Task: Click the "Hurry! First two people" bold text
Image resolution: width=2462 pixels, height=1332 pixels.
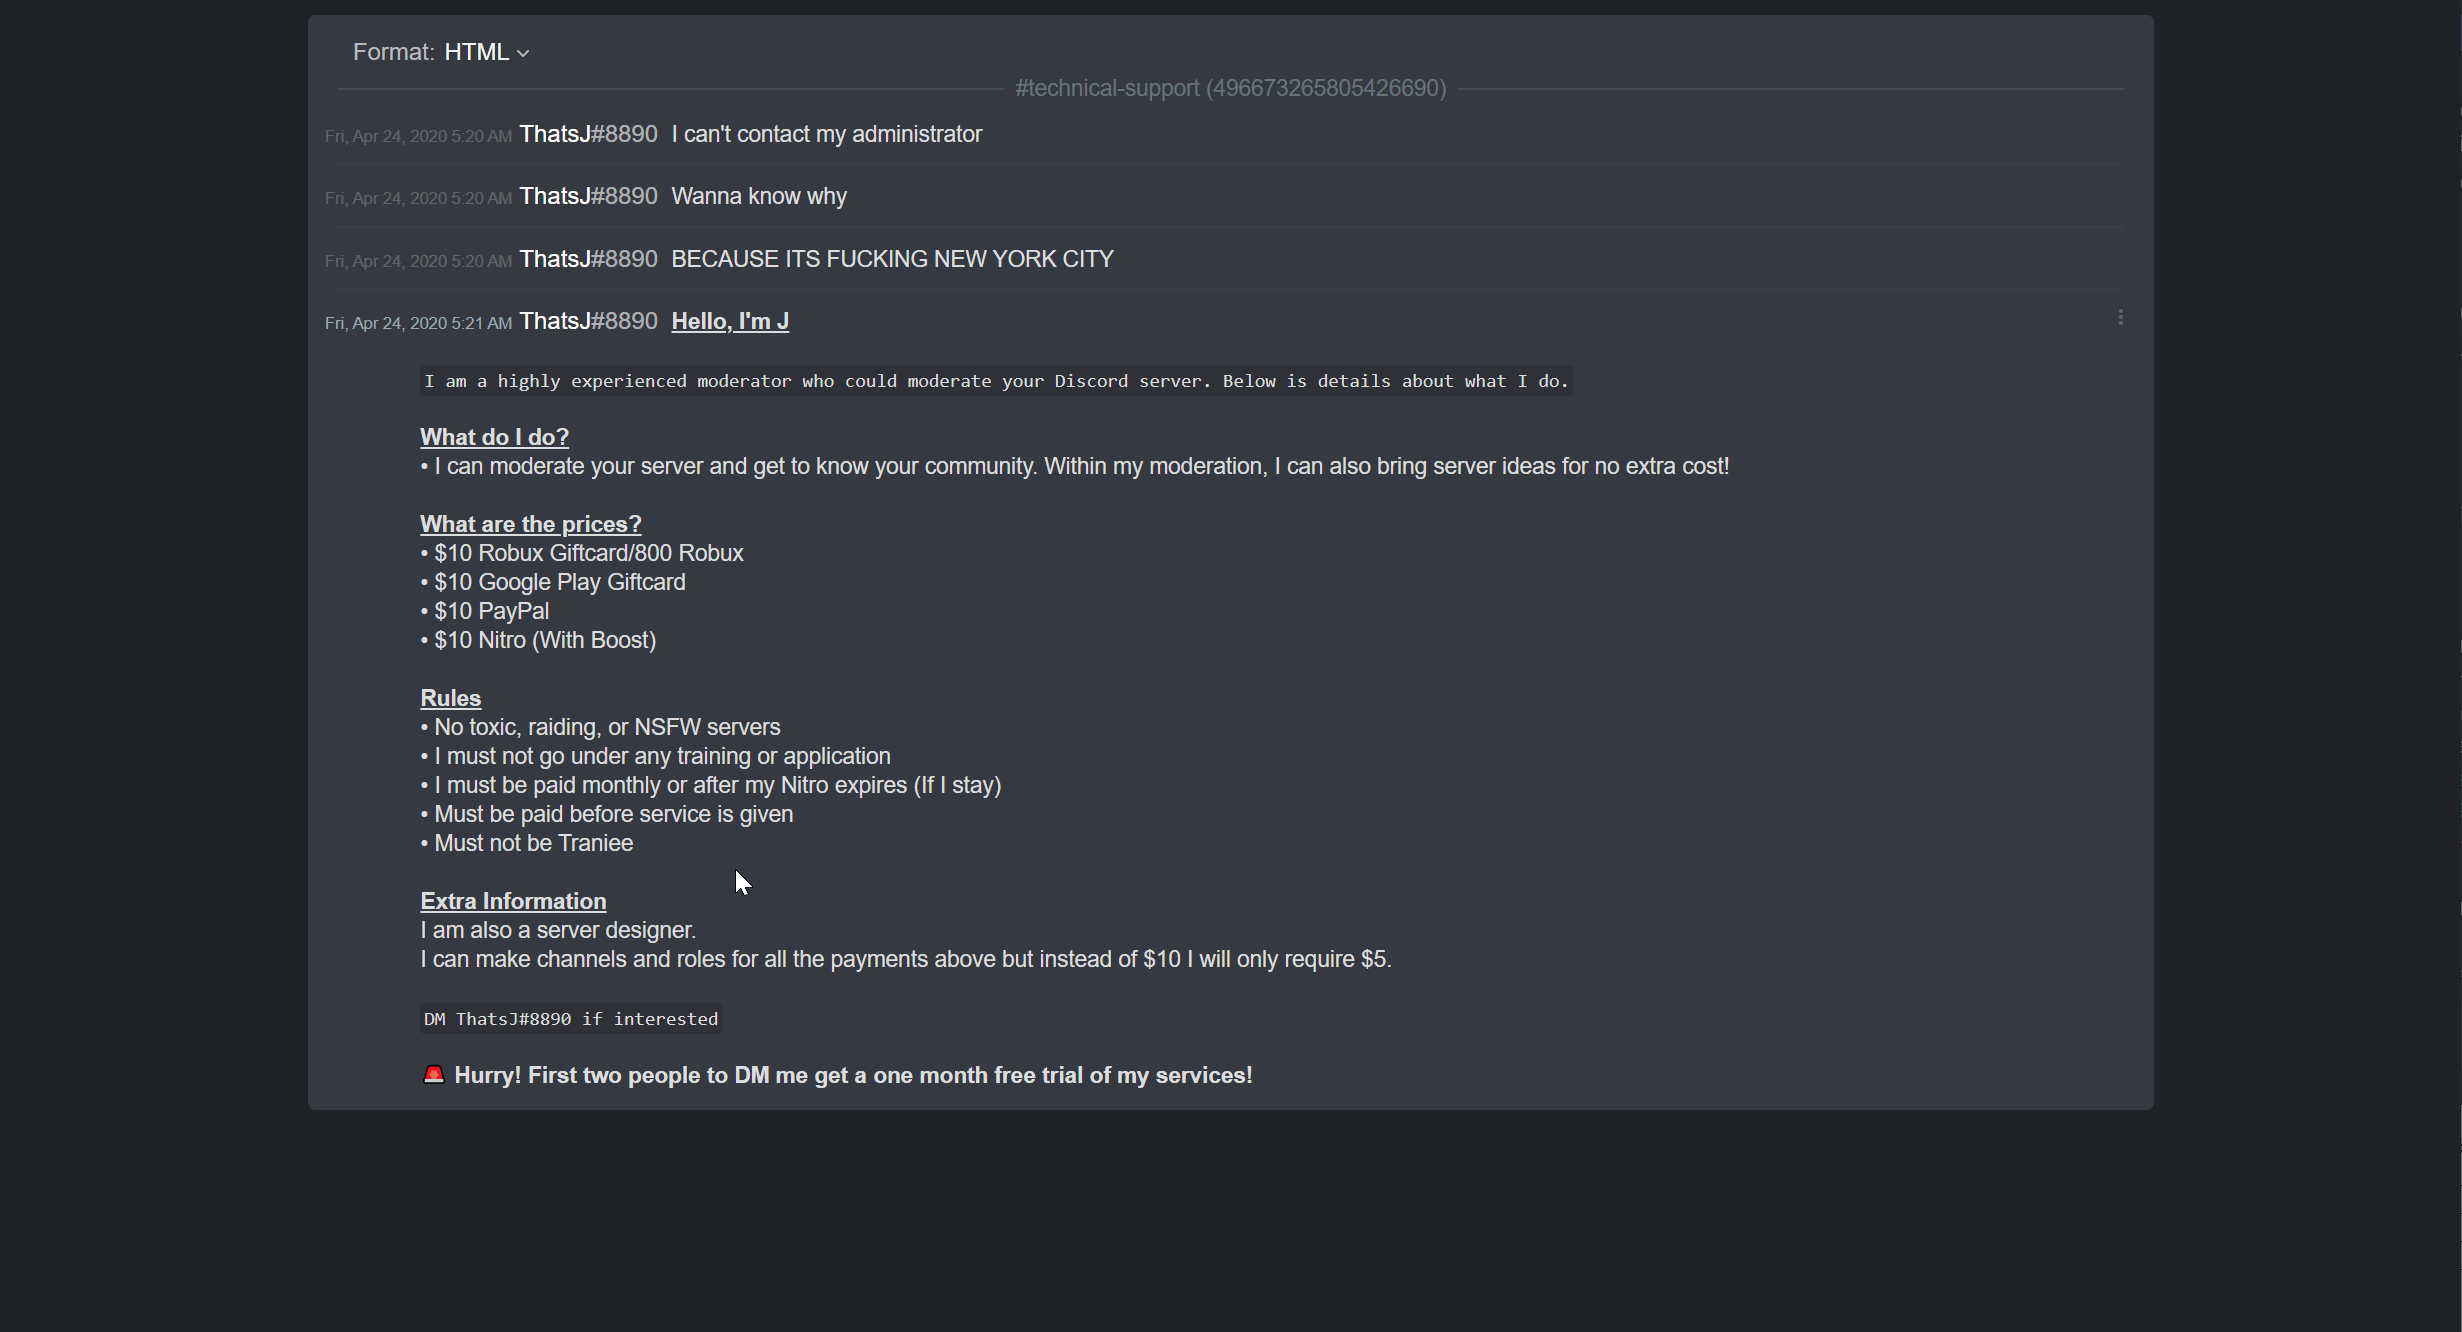Action: pos(853,1075)
